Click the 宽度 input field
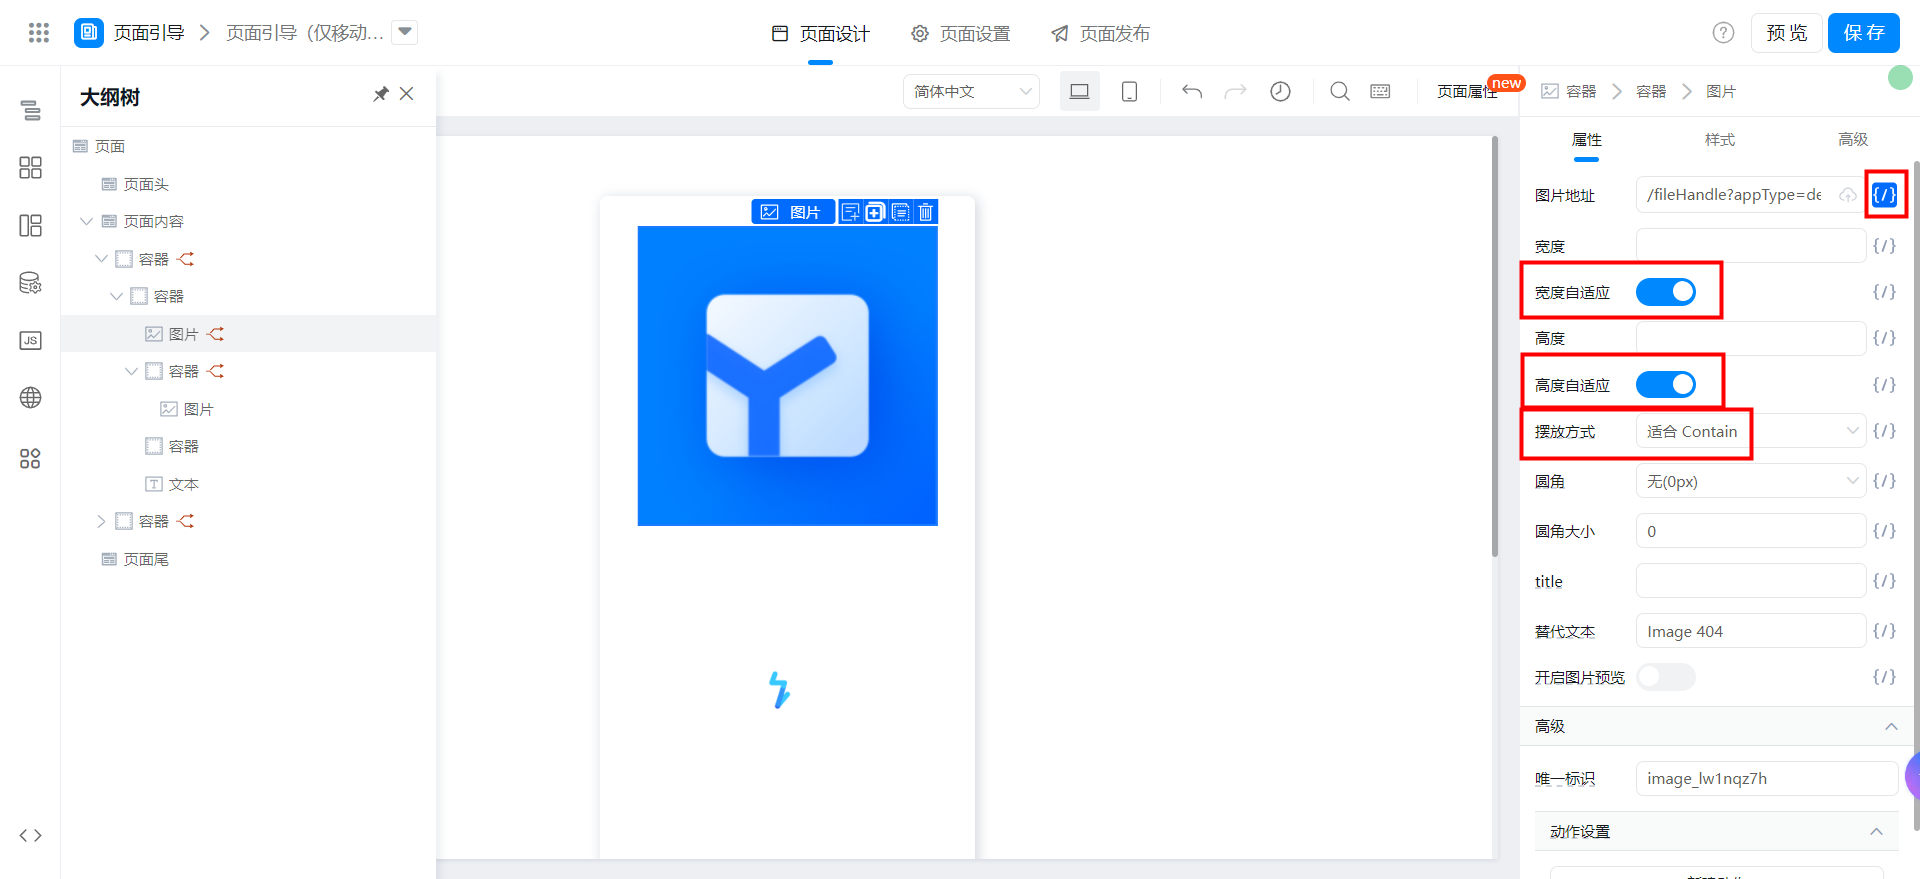The height and width of the screenshot is (879, 1920). coord(1751,245)
